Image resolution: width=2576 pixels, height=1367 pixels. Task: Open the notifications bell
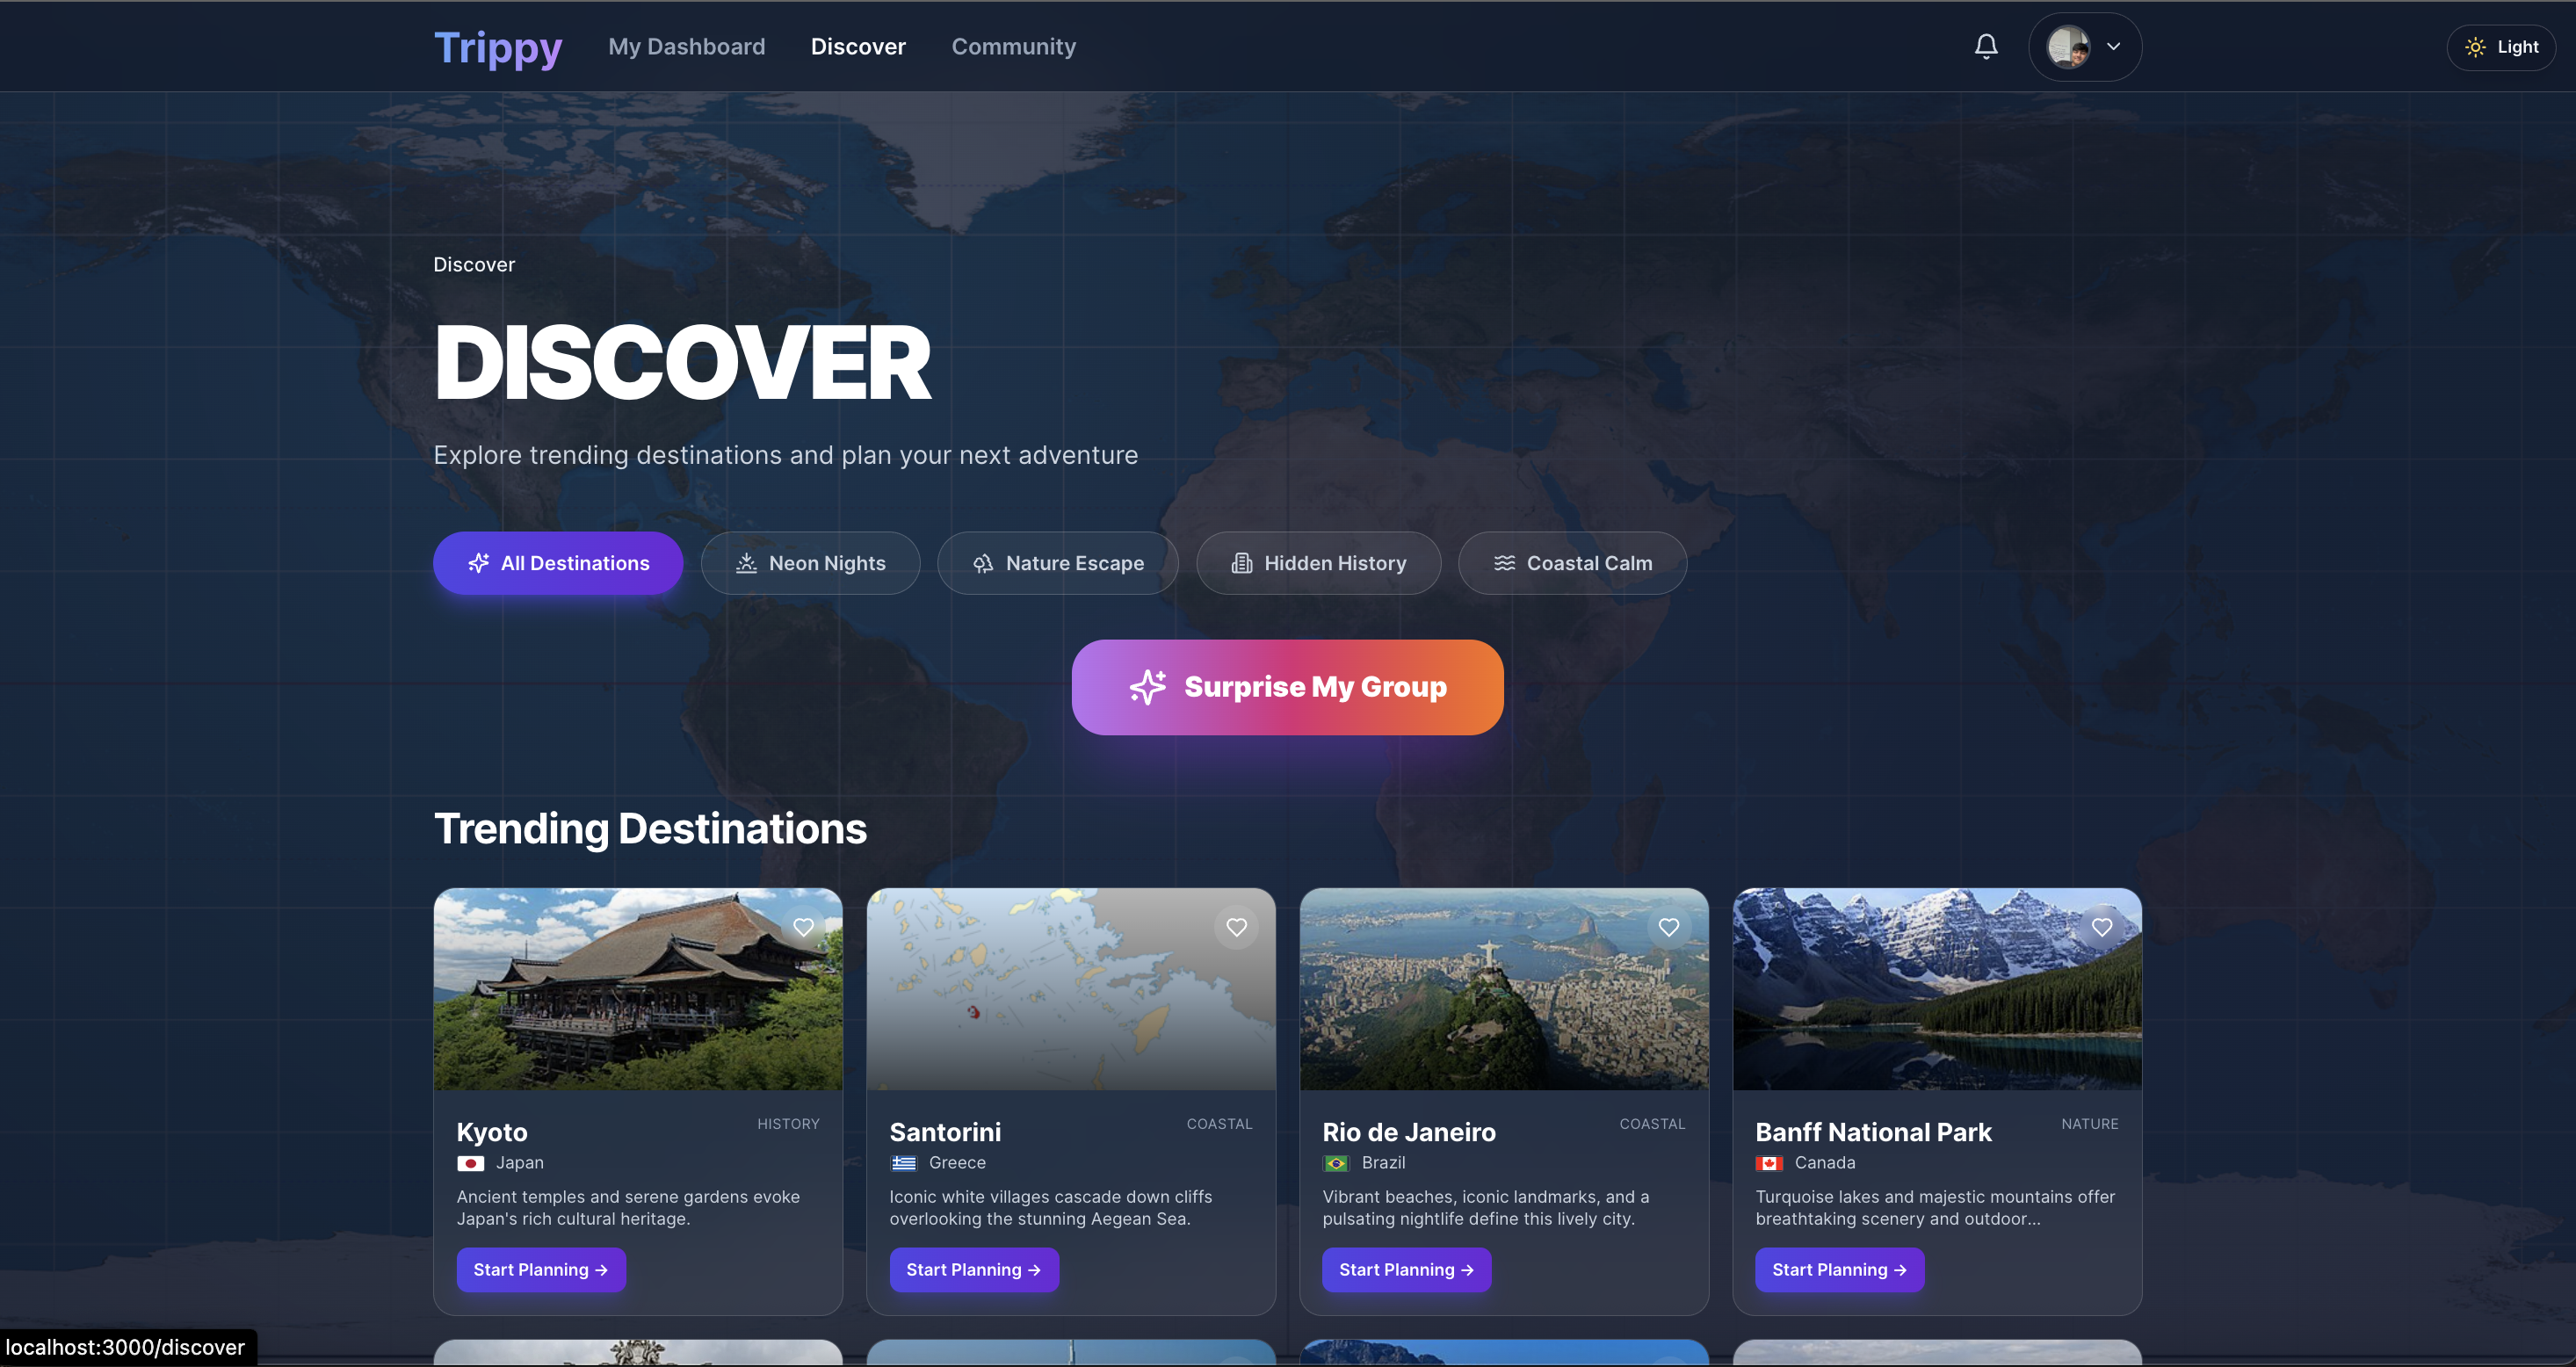1985,47
